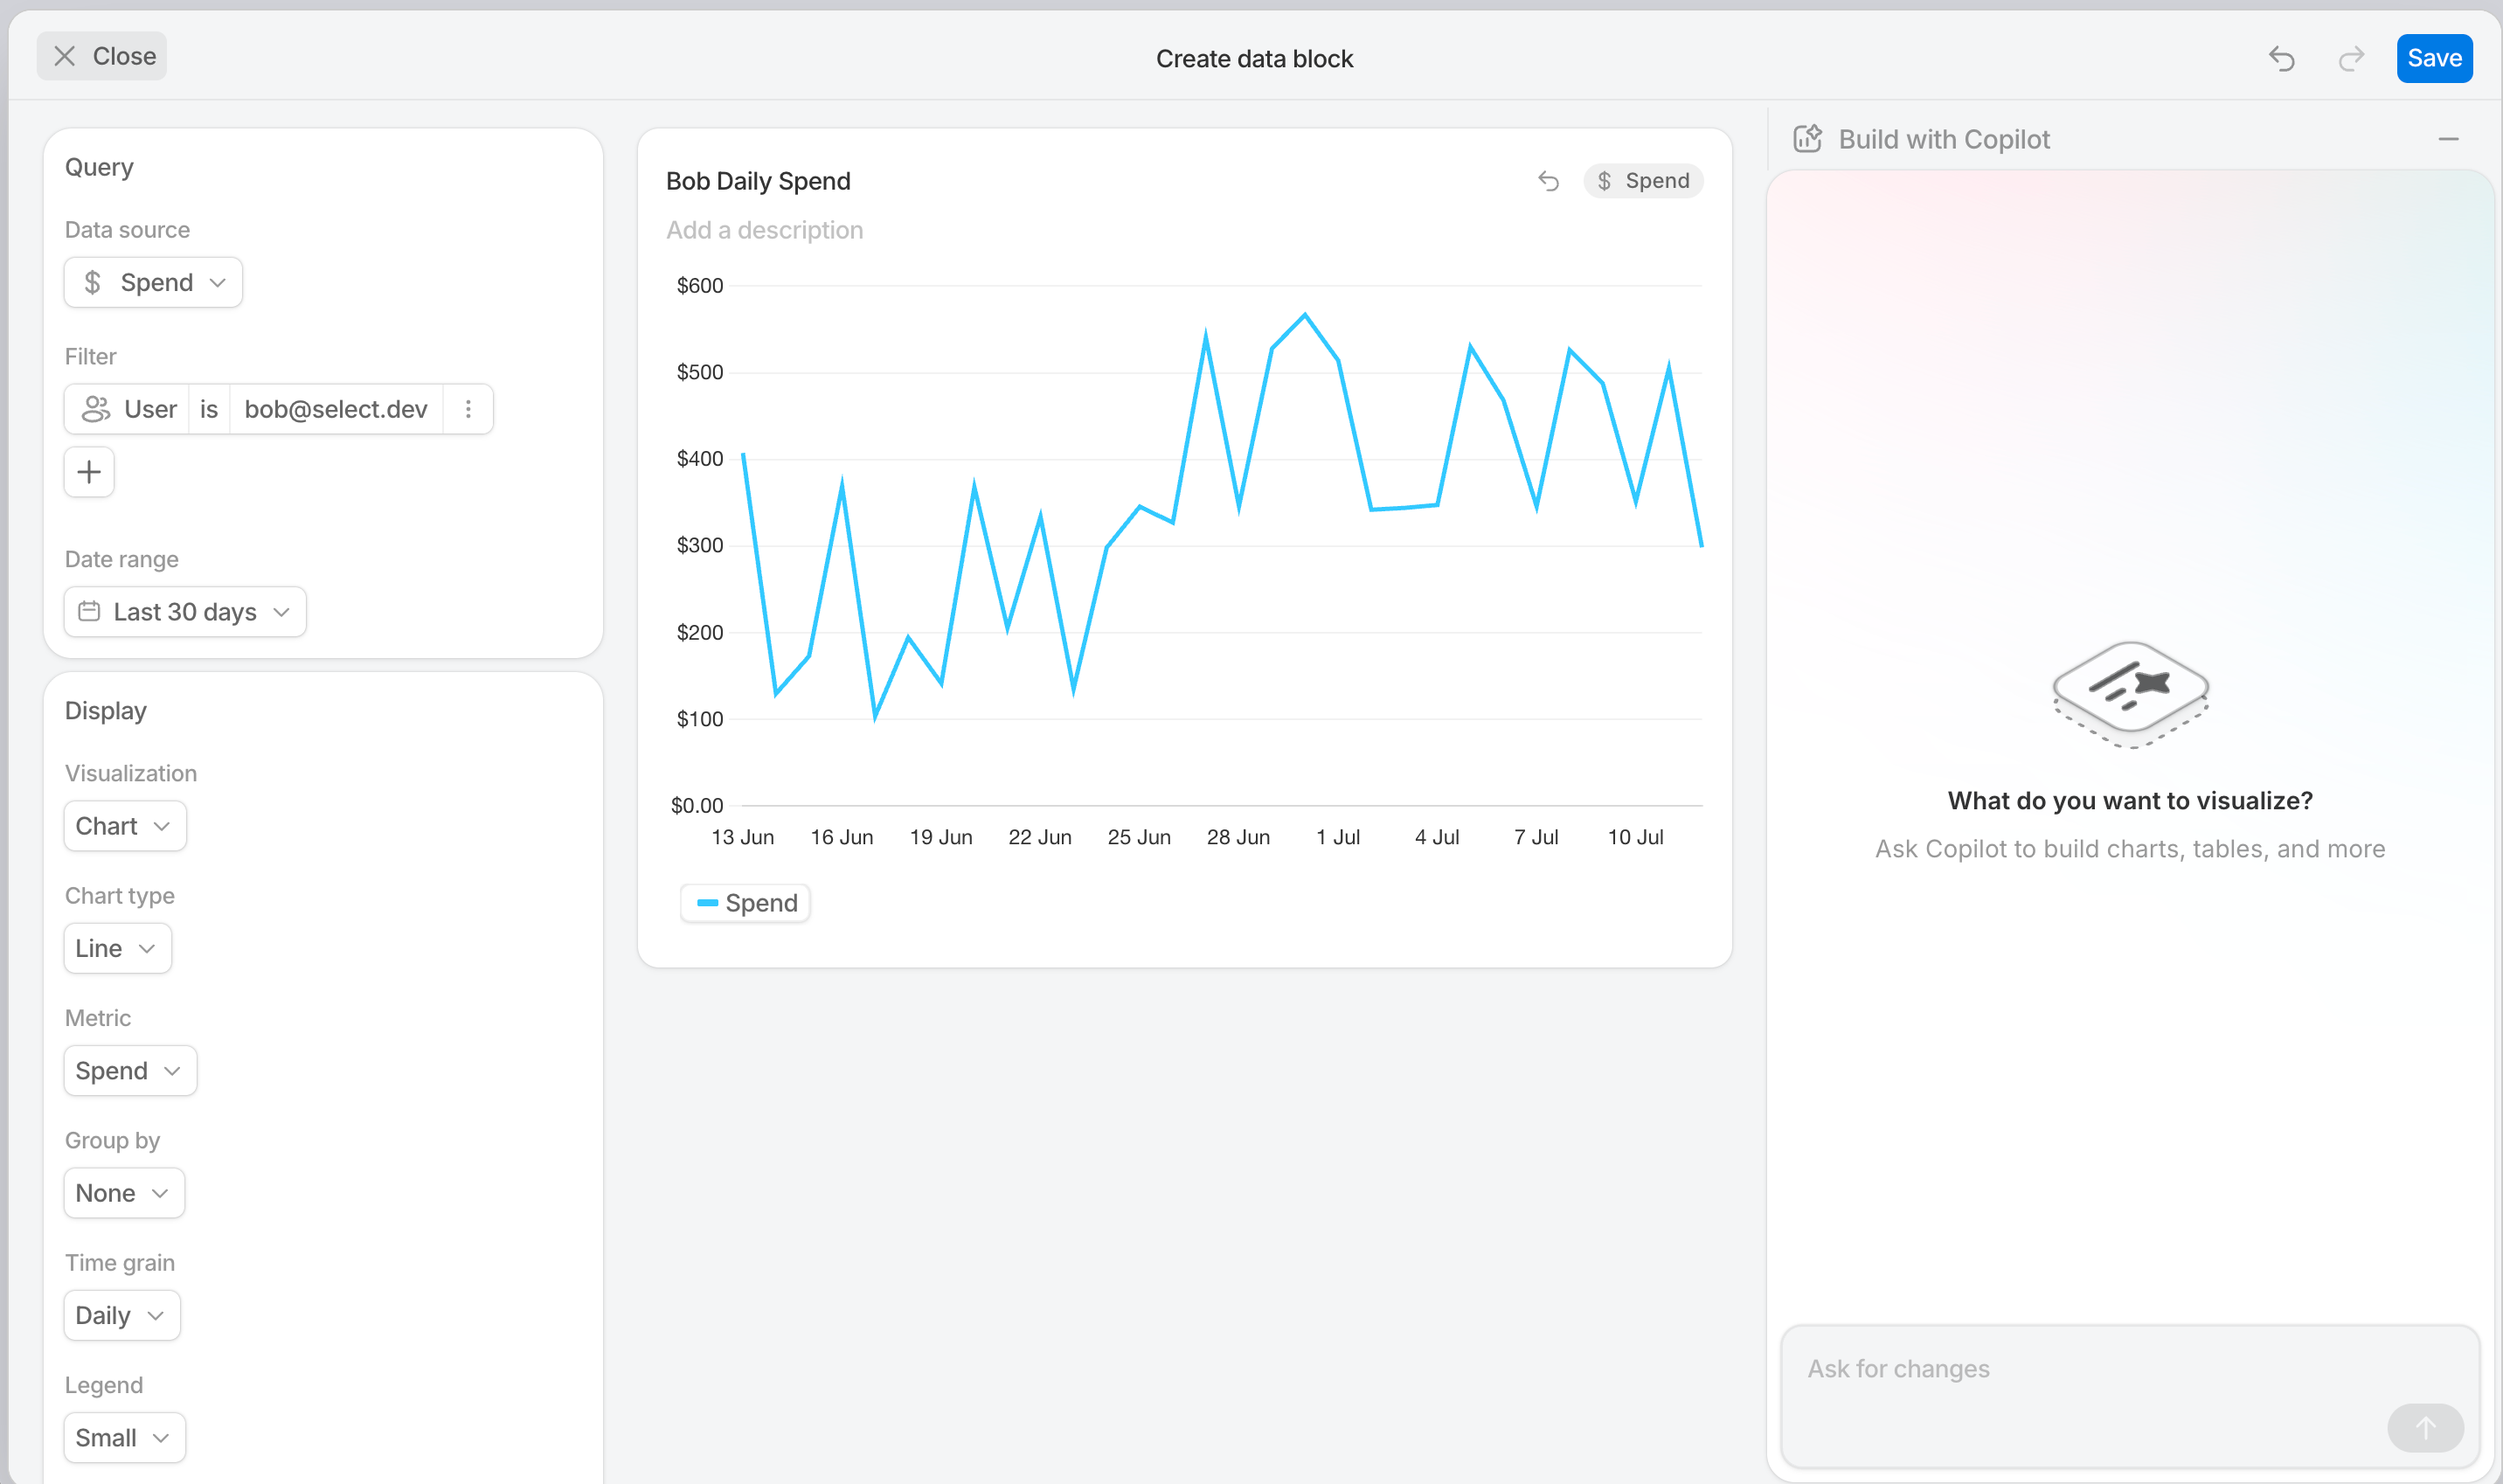Image resolution: width=2503 pixels, height=1484 pixels.
Task: Click the revert arrow next to Bob Daily Spend
Action: 1548,181
